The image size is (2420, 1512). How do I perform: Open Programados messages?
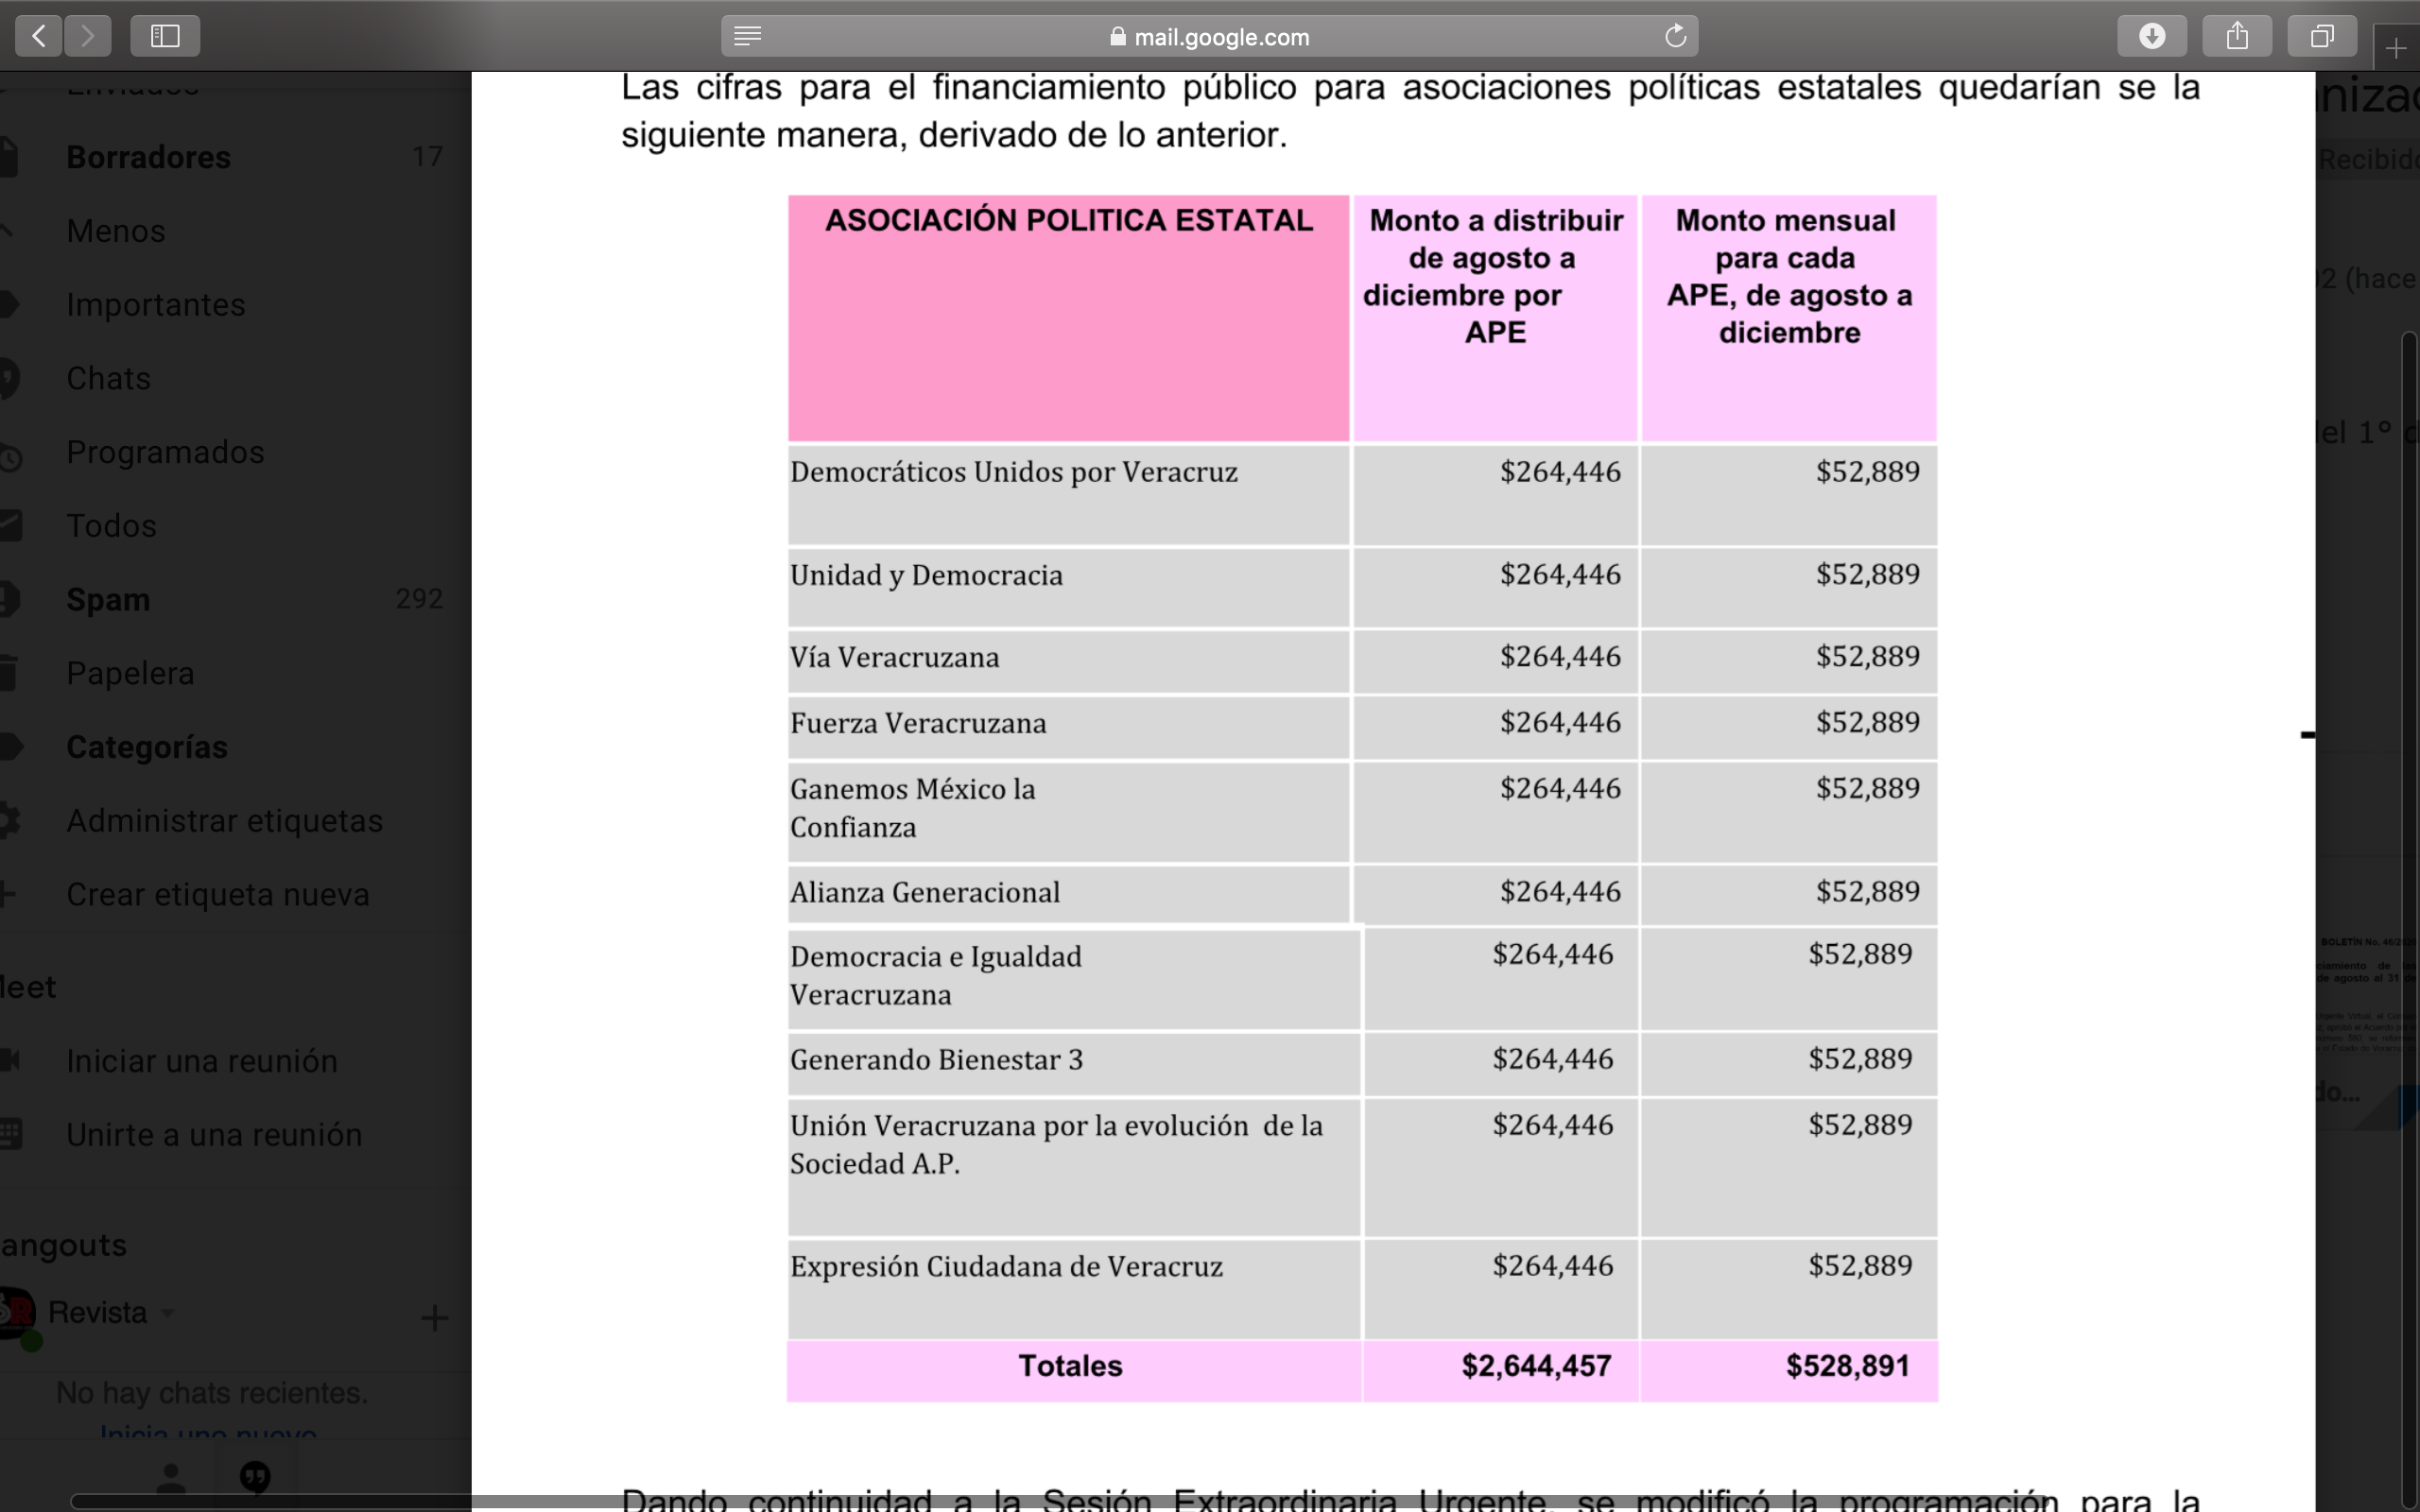pos(165,452)
